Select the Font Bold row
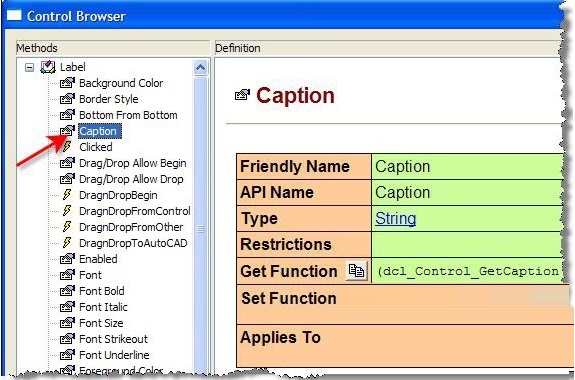Viewport: 575px width, 380px height. tap(102, 291)
